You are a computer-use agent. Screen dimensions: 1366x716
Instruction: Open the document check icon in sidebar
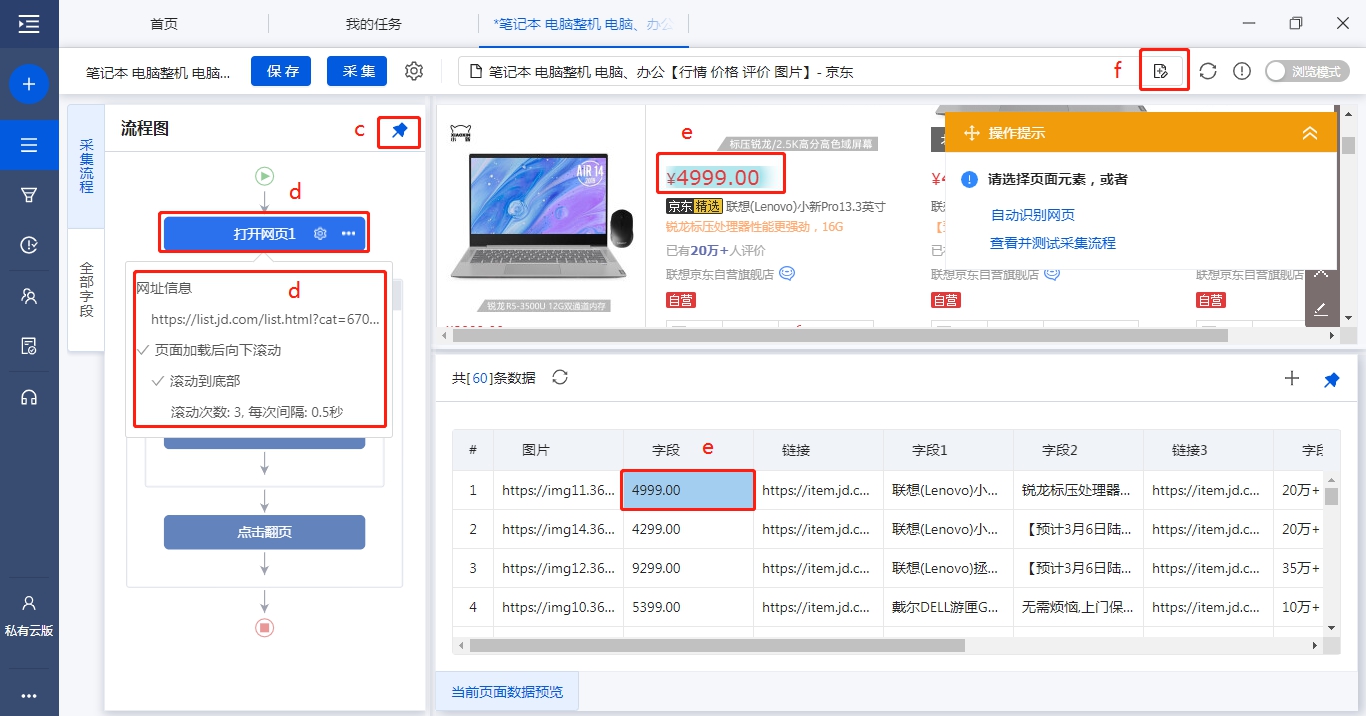(29, 347)
